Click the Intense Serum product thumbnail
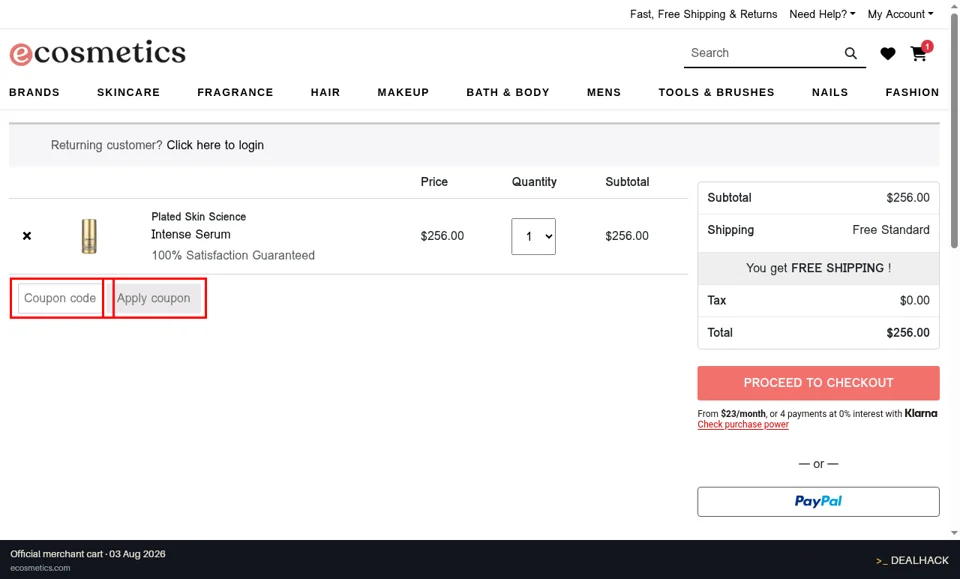 pyautogui.click(x=89, y=236)
